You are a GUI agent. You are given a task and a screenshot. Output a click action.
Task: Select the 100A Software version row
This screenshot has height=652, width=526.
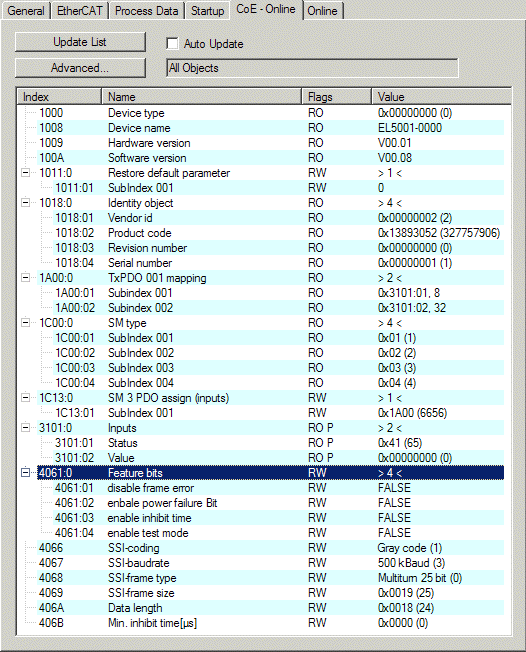tap(270, 158)
